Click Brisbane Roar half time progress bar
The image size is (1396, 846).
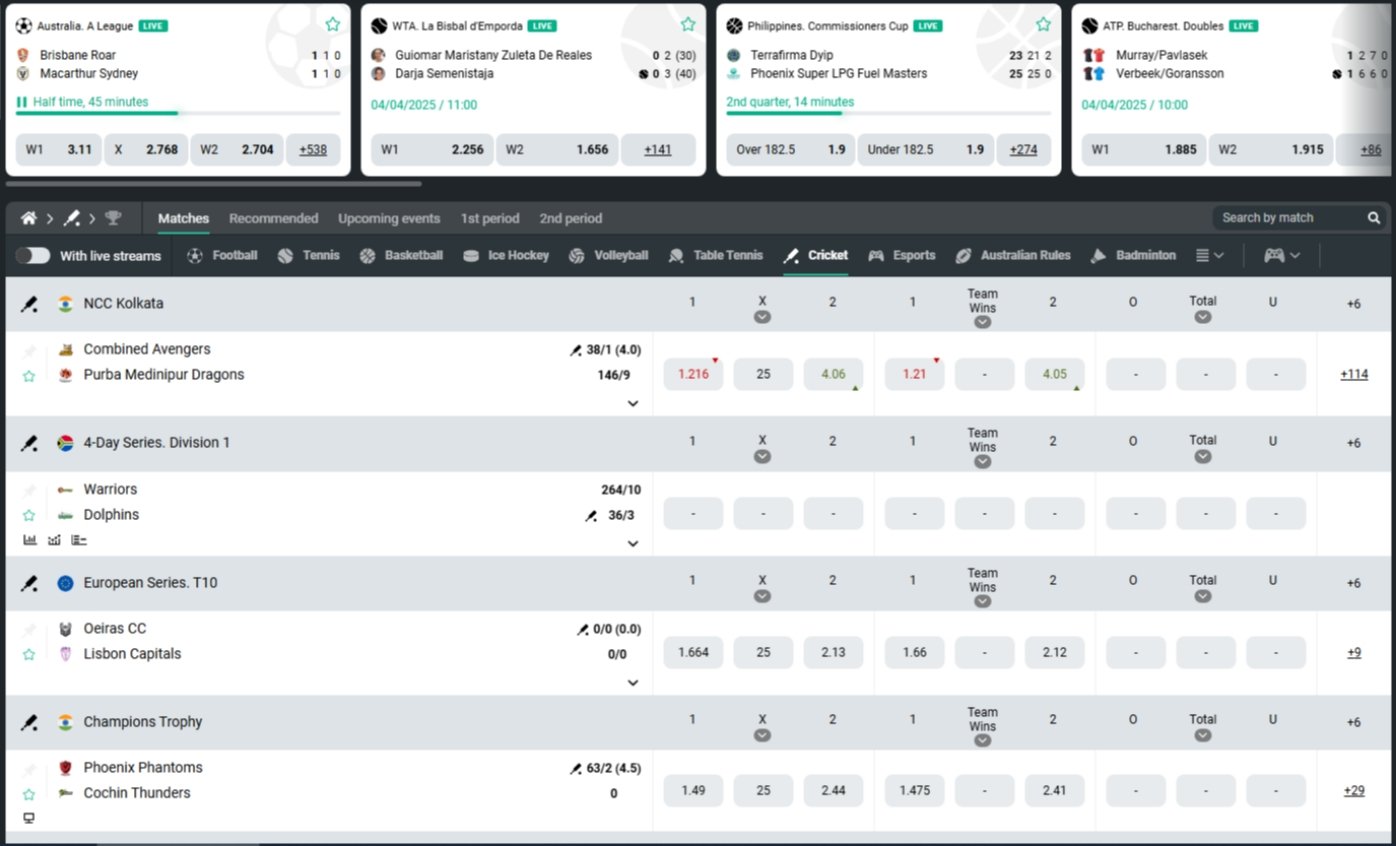(178, 113)
